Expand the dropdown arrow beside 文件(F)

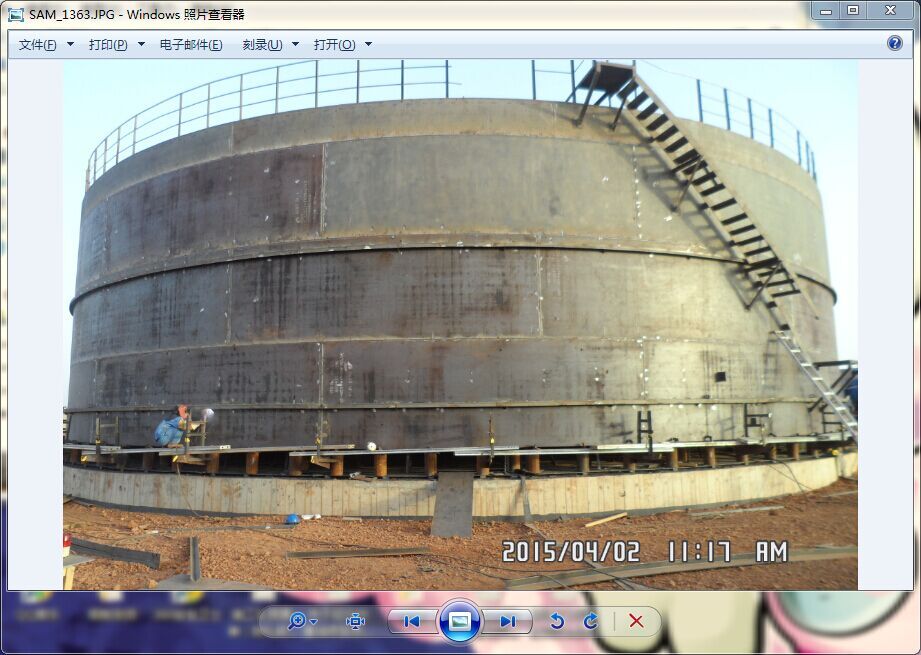click(x=71, y=45)
